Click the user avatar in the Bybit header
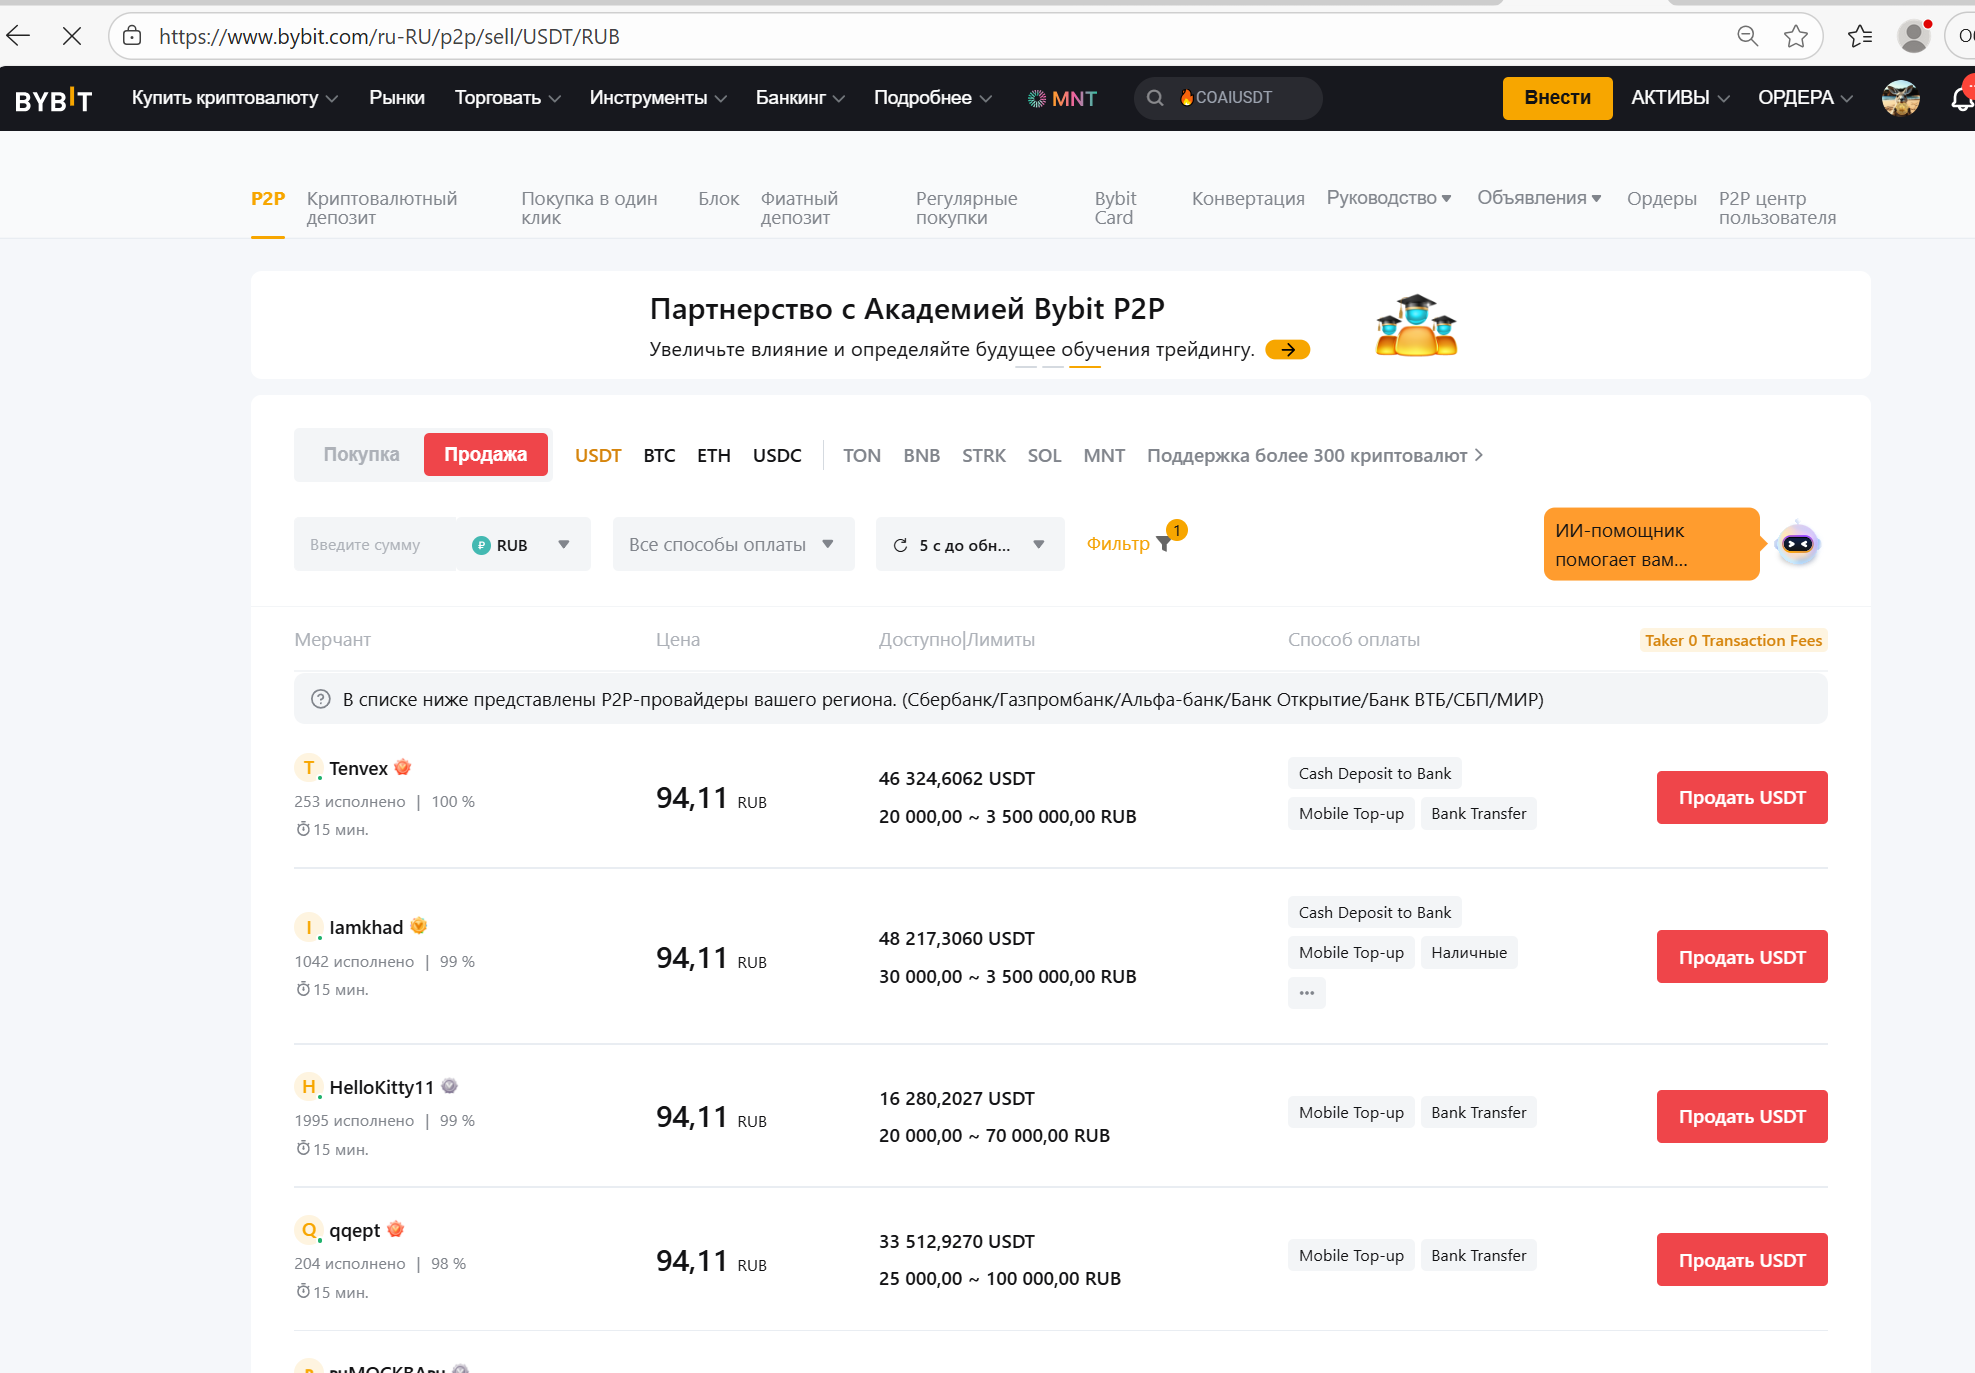The width and height of the screenshot is (1975, 1373). (x=1900, y=98)
